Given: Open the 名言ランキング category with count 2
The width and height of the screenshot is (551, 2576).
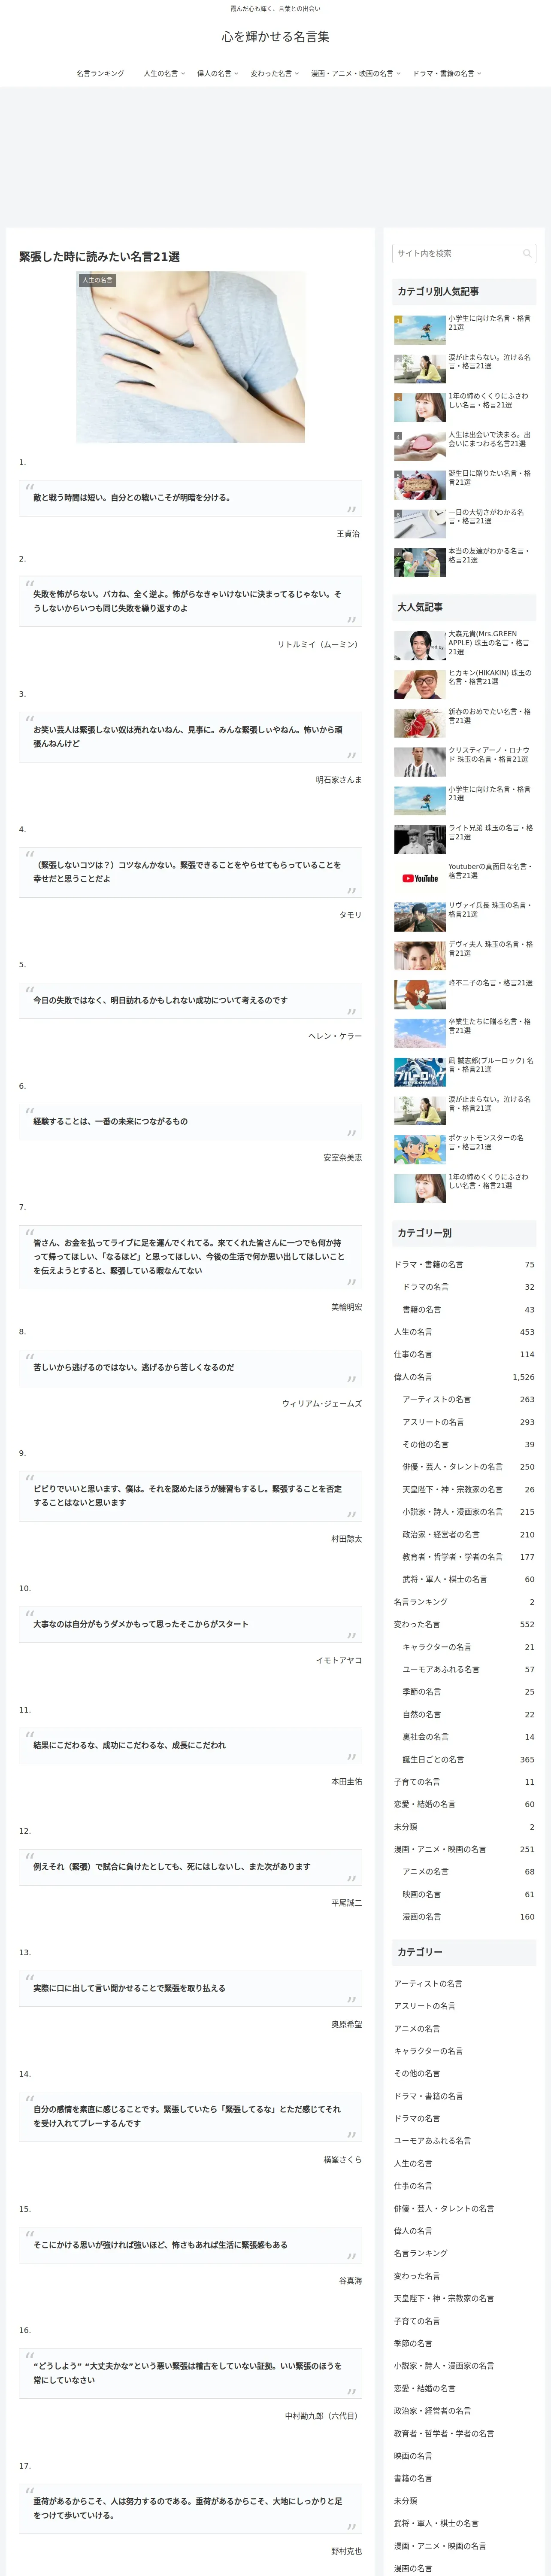Looking at the screenshot, I should pos(464,1602).
